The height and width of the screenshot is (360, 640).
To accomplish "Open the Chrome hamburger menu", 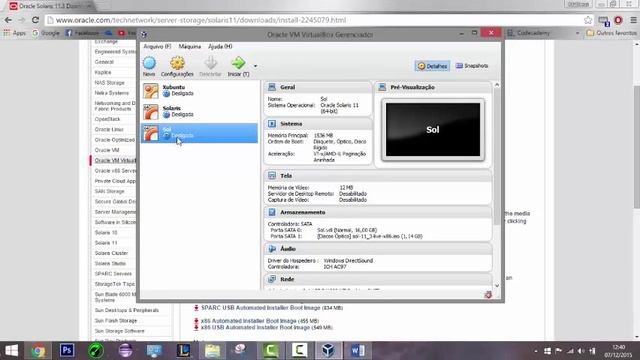I will click(633, 20).
